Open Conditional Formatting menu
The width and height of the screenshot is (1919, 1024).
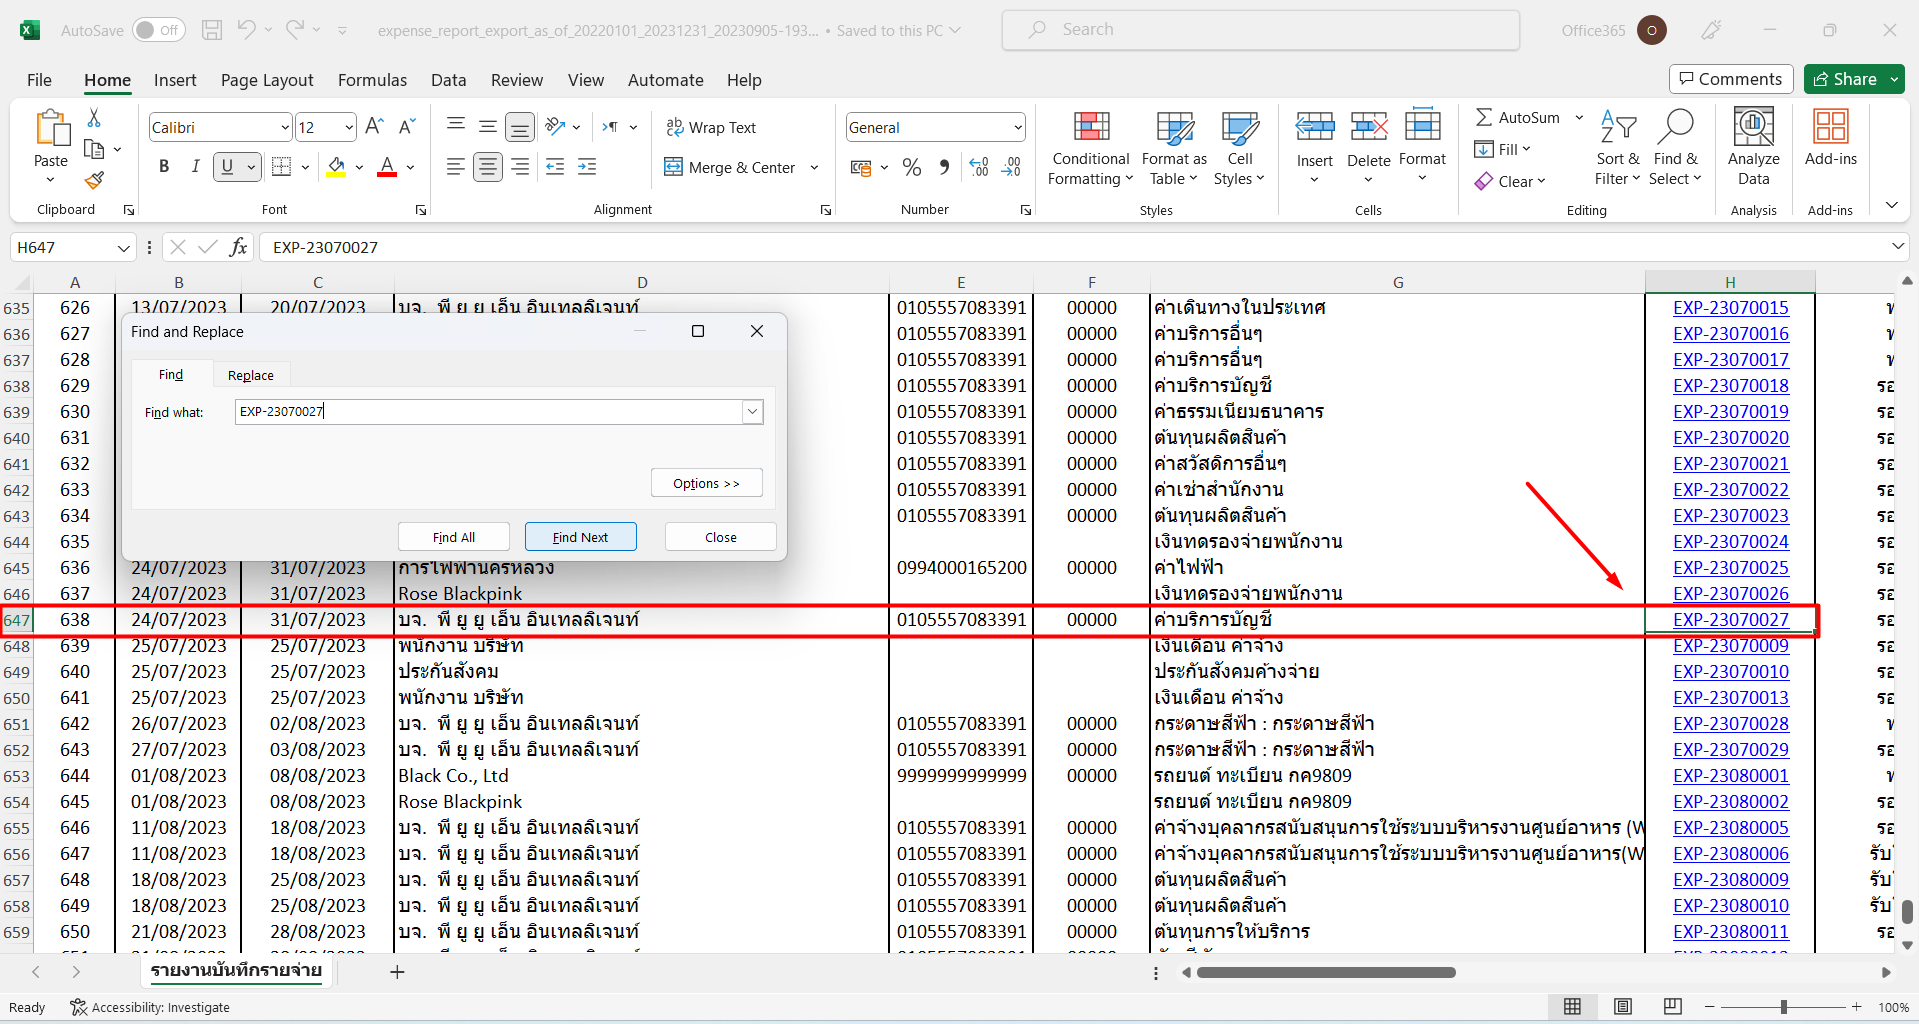(1091, 148)
